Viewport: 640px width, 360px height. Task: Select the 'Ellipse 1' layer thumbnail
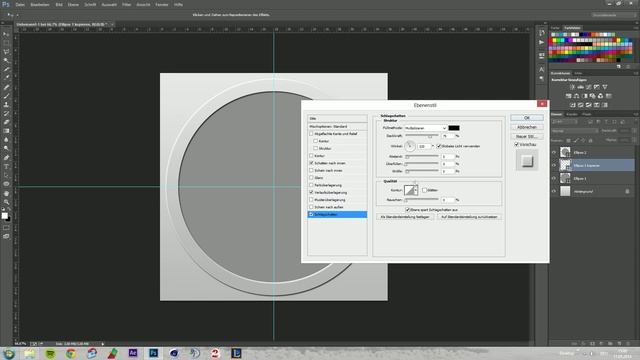coord(565,178)
